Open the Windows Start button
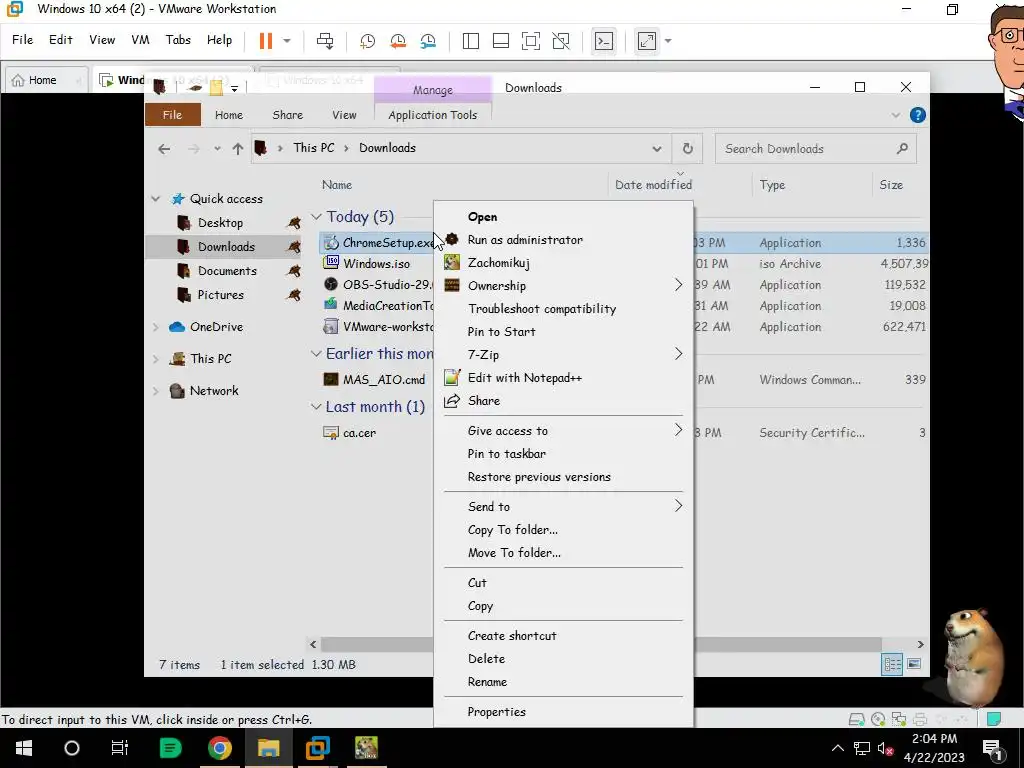 click(24, 748)
